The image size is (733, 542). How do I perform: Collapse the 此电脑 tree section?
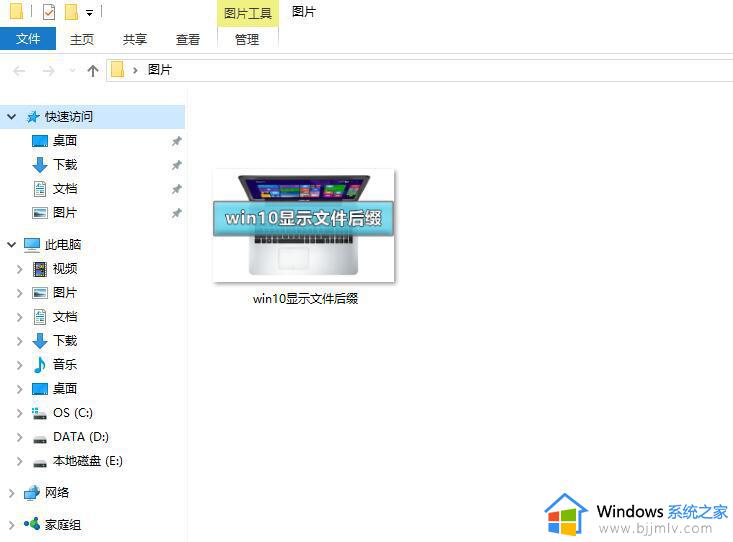12,244
